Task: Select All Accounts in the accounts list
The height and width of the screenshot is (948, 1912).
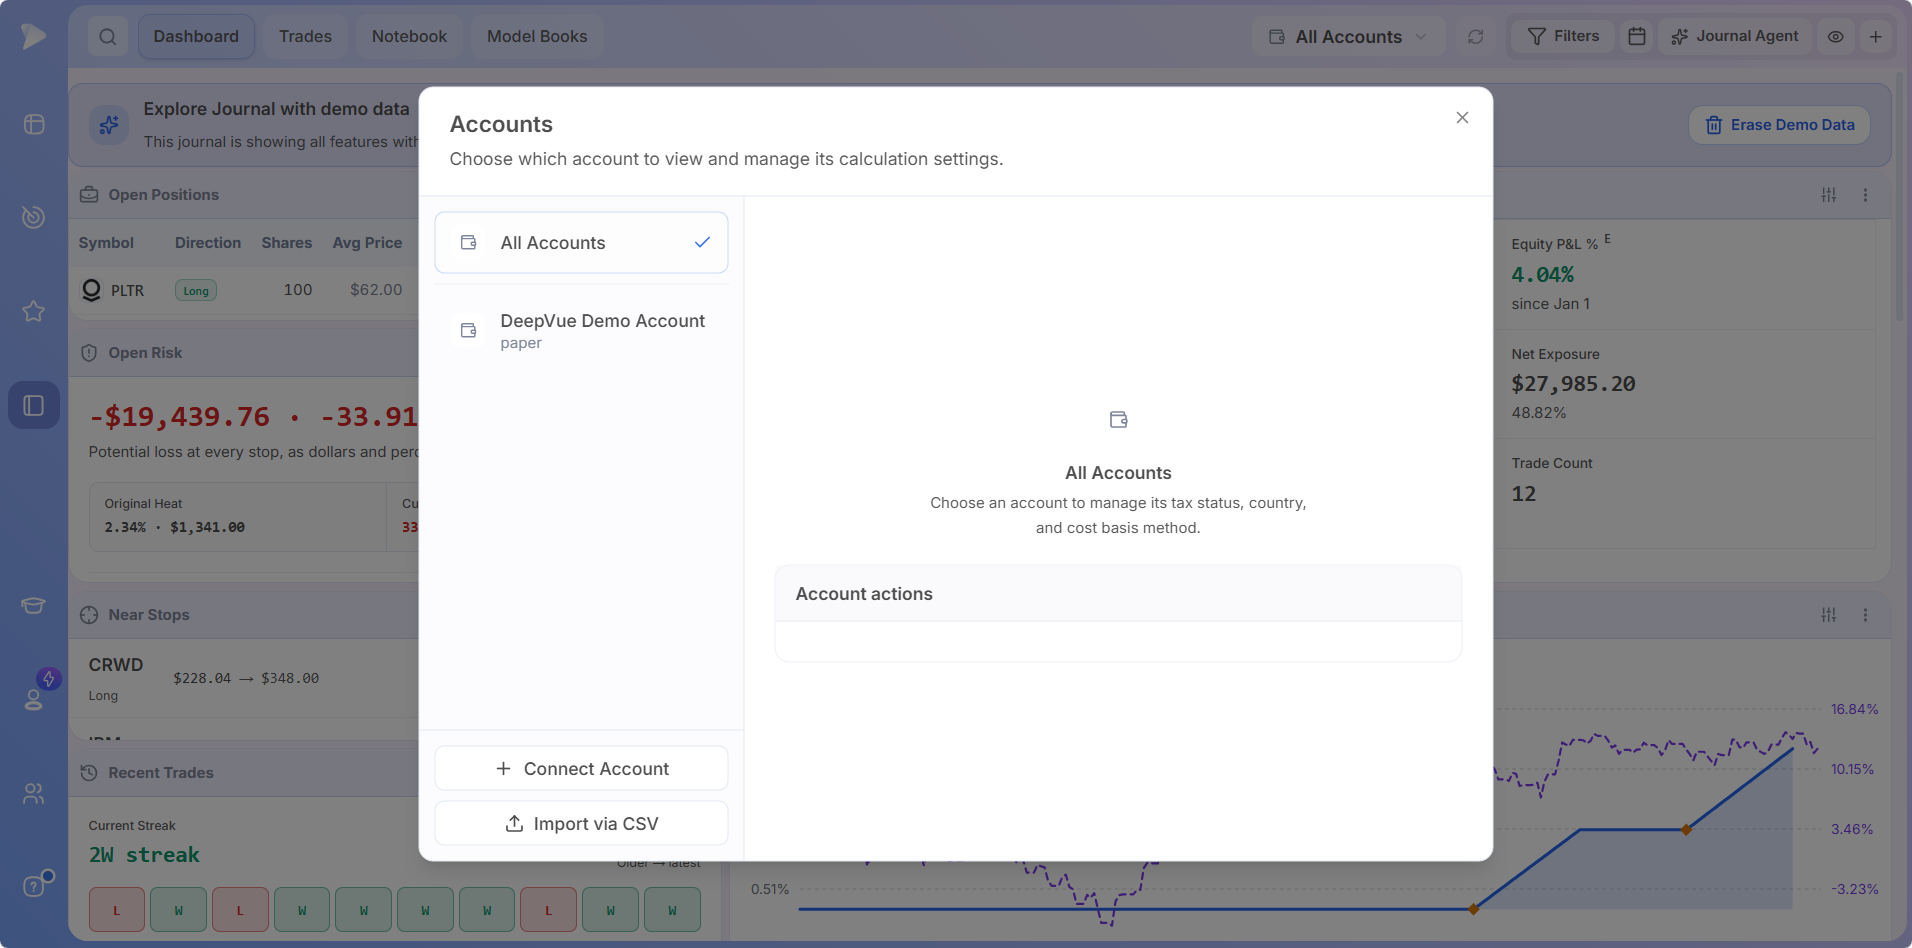Action: point(581,243)
